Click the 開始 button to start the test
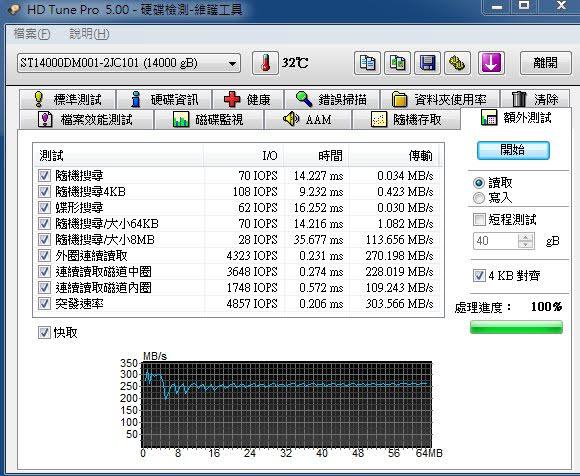580x476 pixels. pos(513,150)
